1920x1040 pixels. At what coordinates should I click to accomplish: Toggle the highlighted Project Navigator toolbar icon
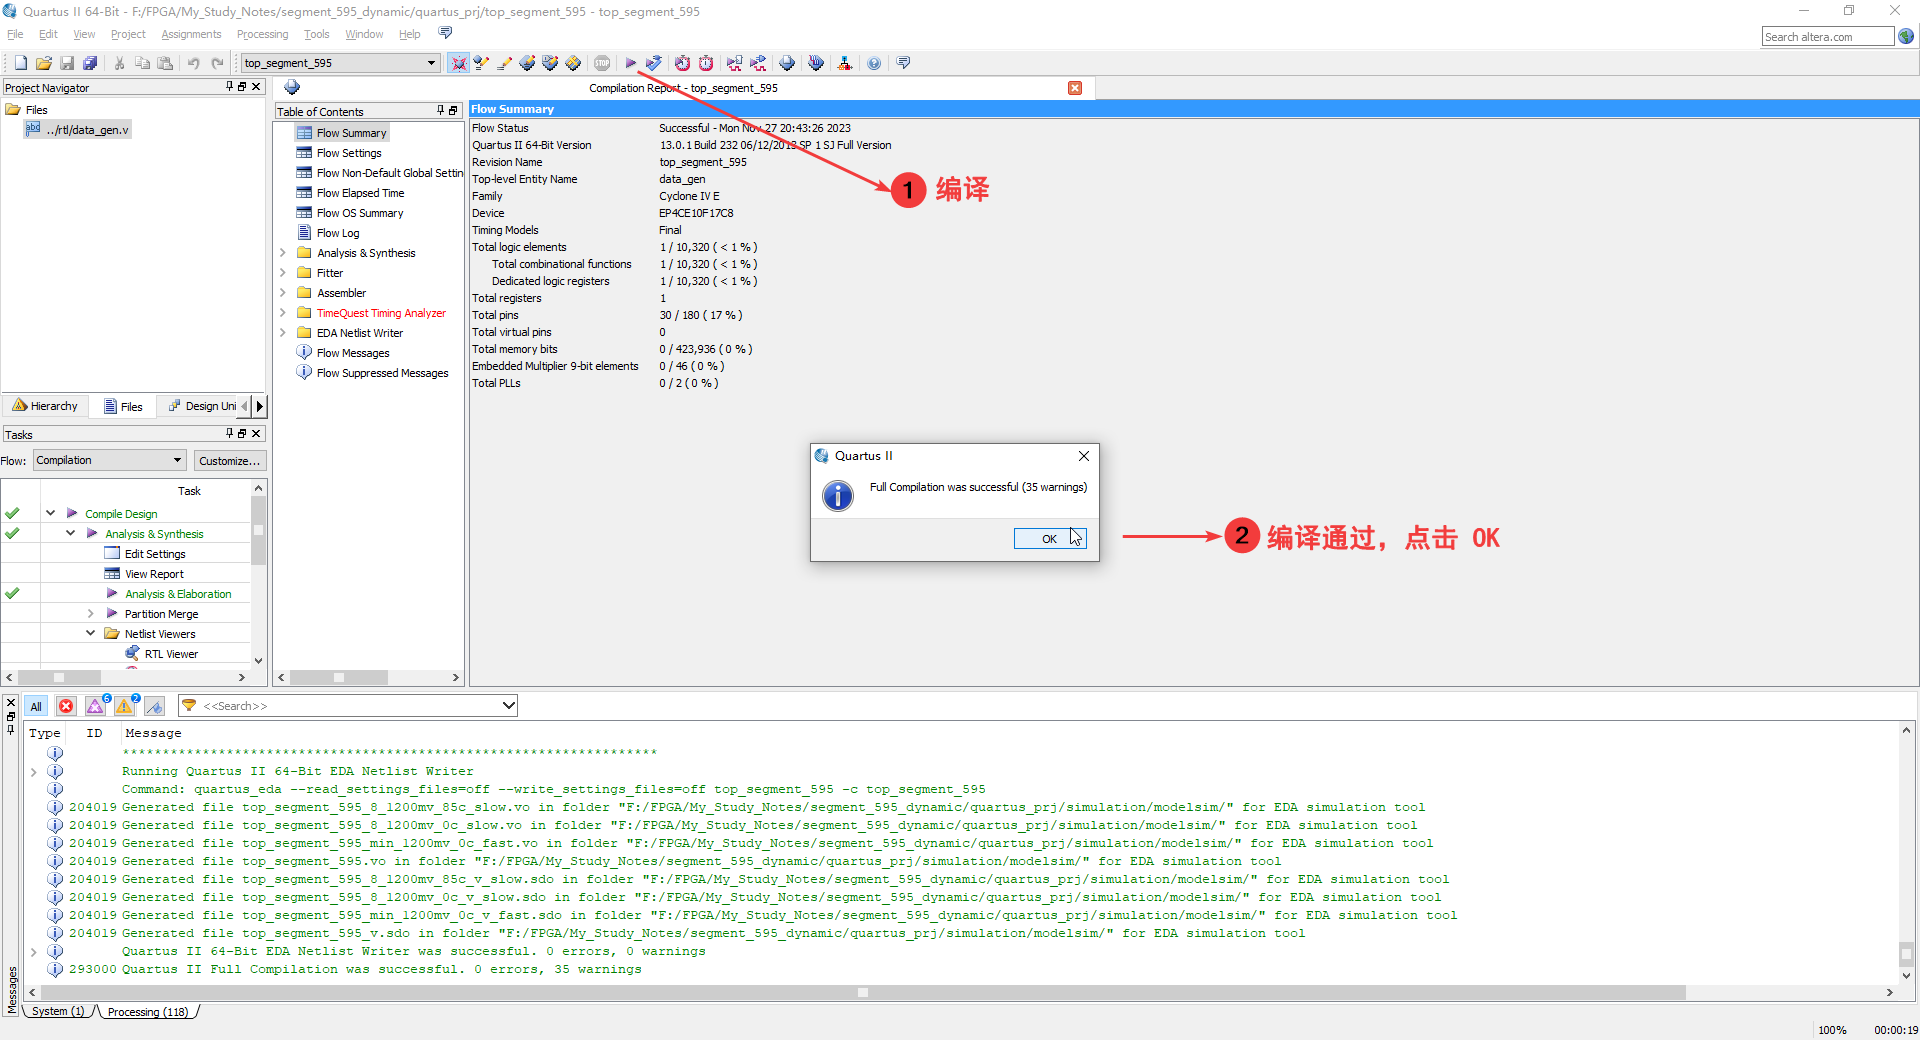pos(458,63)
